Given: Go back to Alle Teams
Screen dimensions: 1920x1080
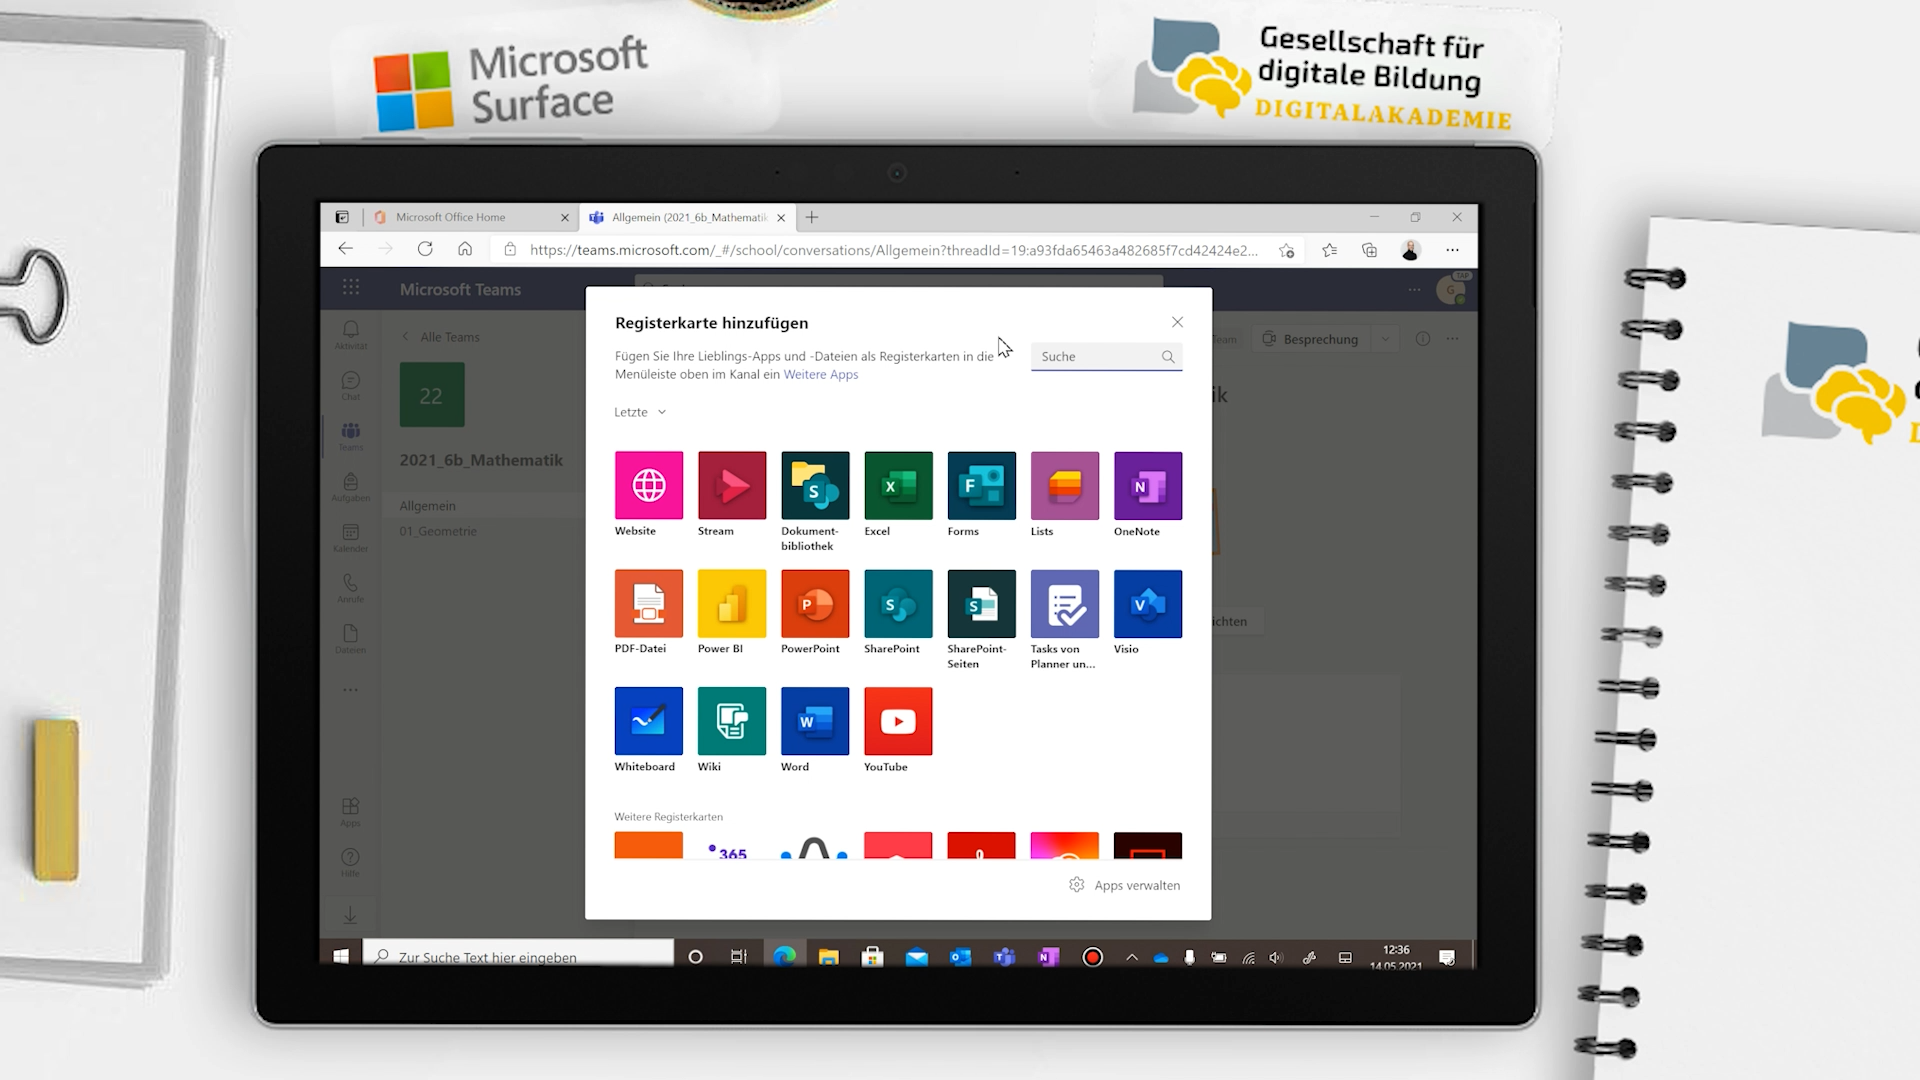Looking at the screenshot, I should point(441,337).
